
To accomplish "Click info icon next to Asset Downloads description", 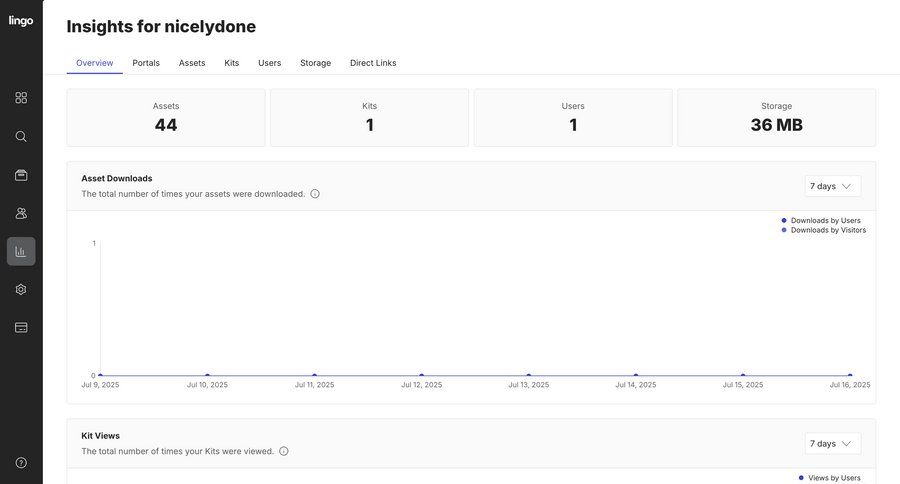I will 315,194.
